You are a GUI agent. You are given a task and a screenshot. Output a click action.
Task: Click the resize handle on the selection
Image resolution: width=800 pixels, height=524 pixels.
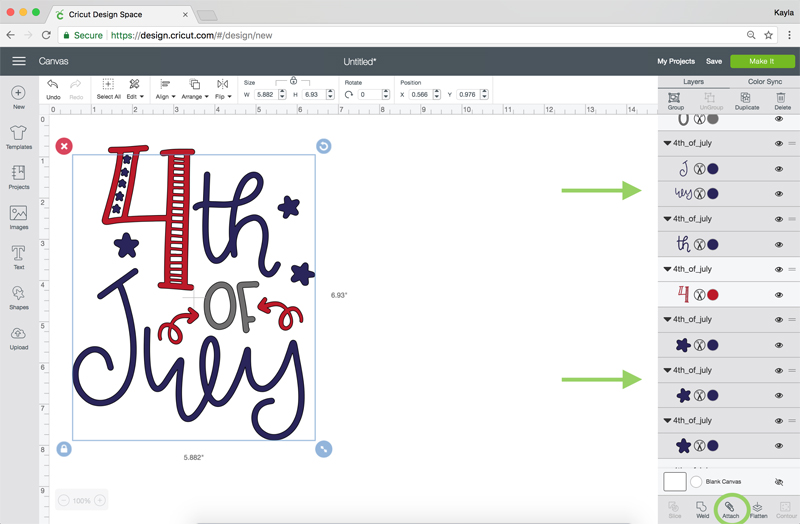tap(323, 449)
